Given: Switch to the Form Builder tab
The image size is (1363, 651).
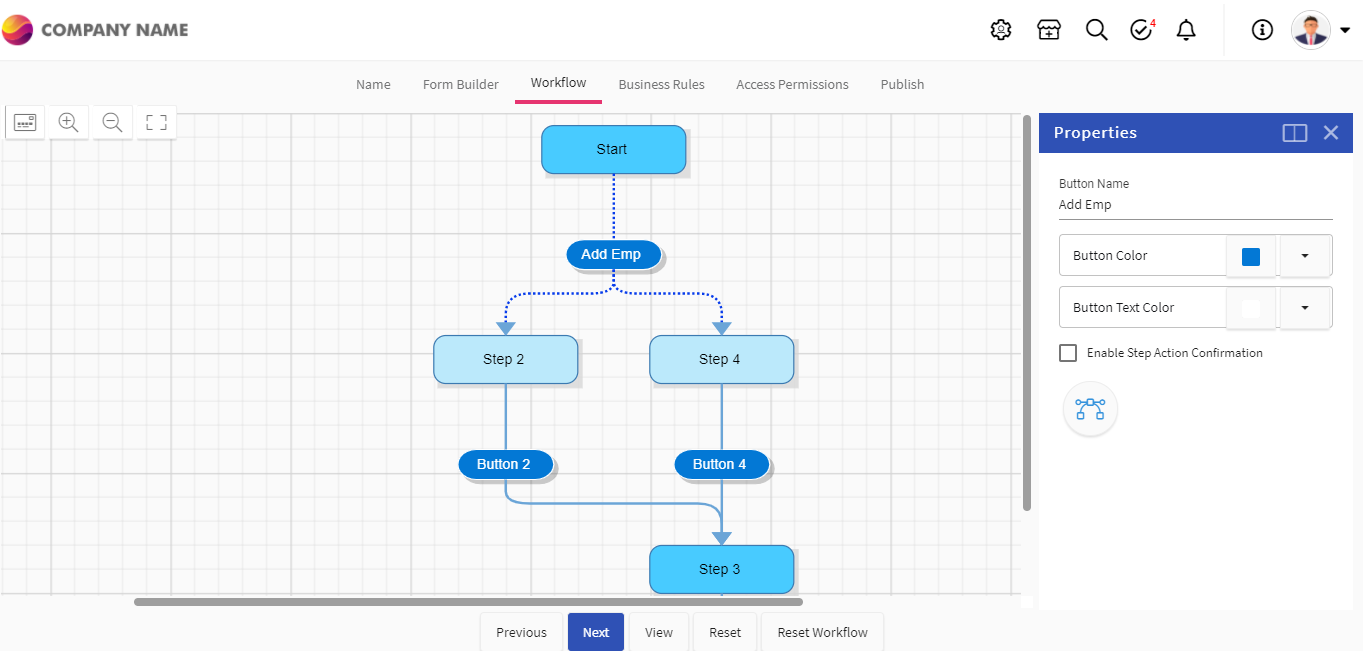Looking at the screenshot, I should [460, 84].
